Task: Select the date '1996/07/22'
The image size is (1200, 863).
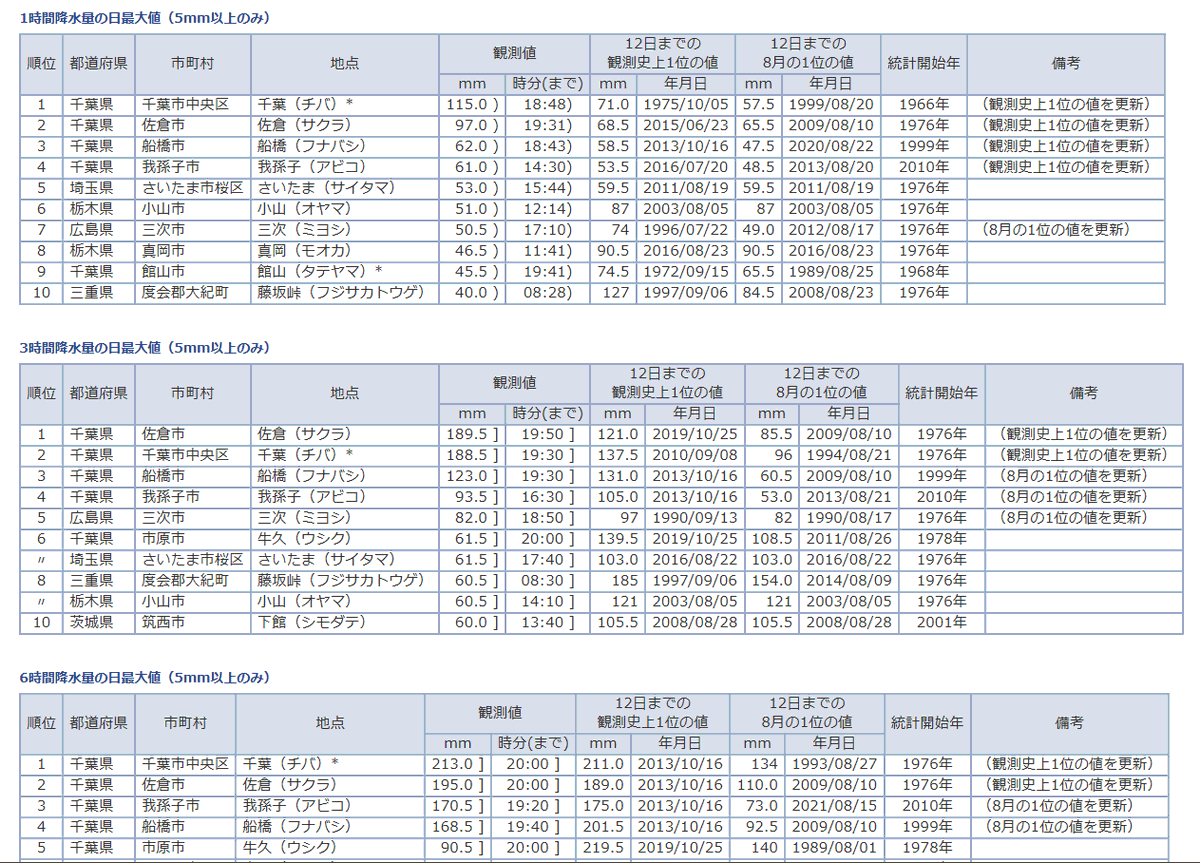Action: point(684,230)
